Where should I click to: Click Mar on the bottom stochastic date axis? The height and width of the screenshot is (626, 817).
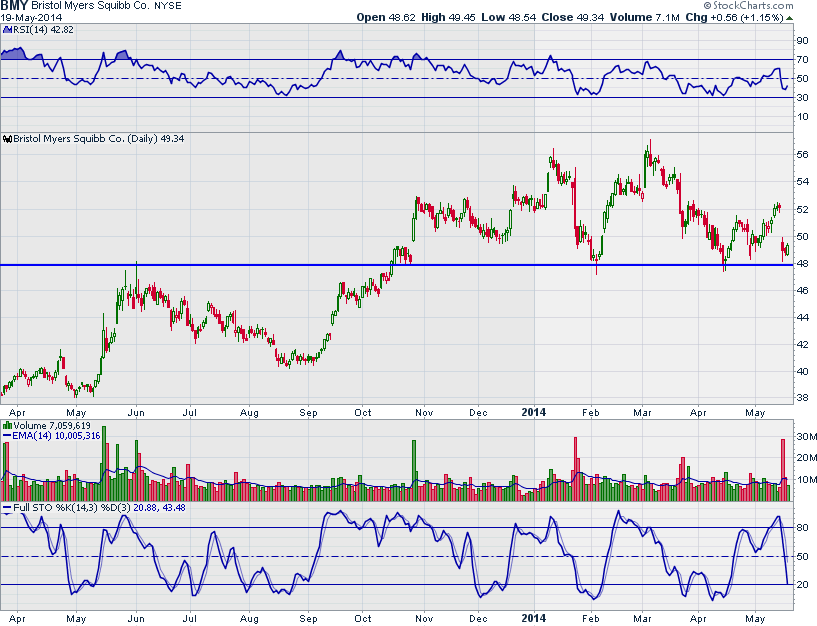tap(642, 619)
